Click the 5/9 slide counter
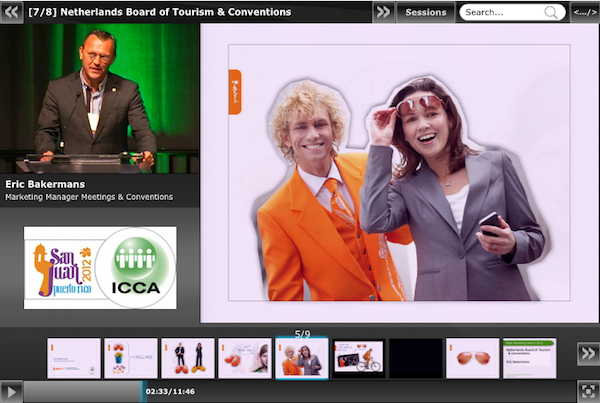This screenshot has width=600, height=403. (302, 334)
